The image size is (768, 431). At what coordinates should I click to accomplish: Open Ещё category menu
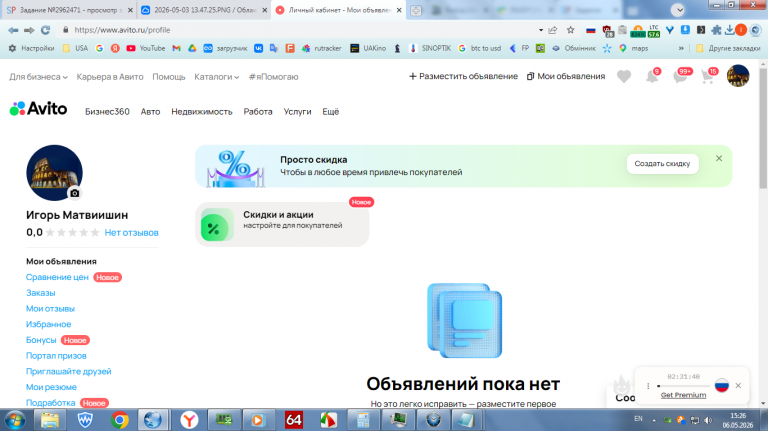coord(331,112)
